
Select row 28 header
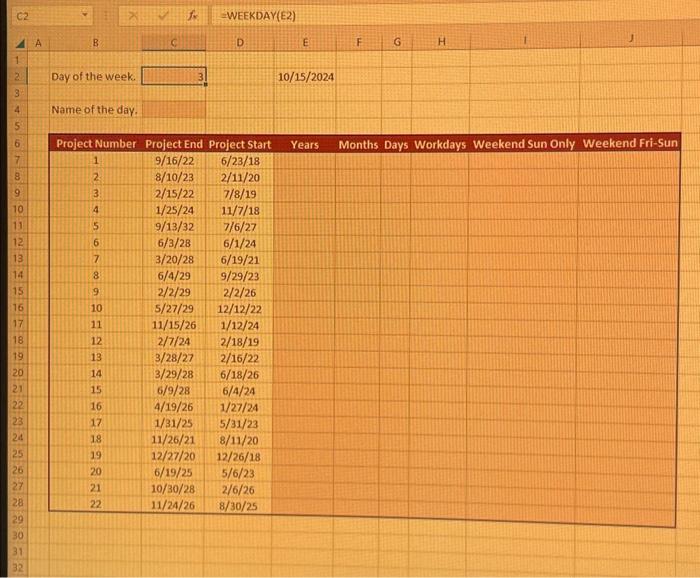18,503
